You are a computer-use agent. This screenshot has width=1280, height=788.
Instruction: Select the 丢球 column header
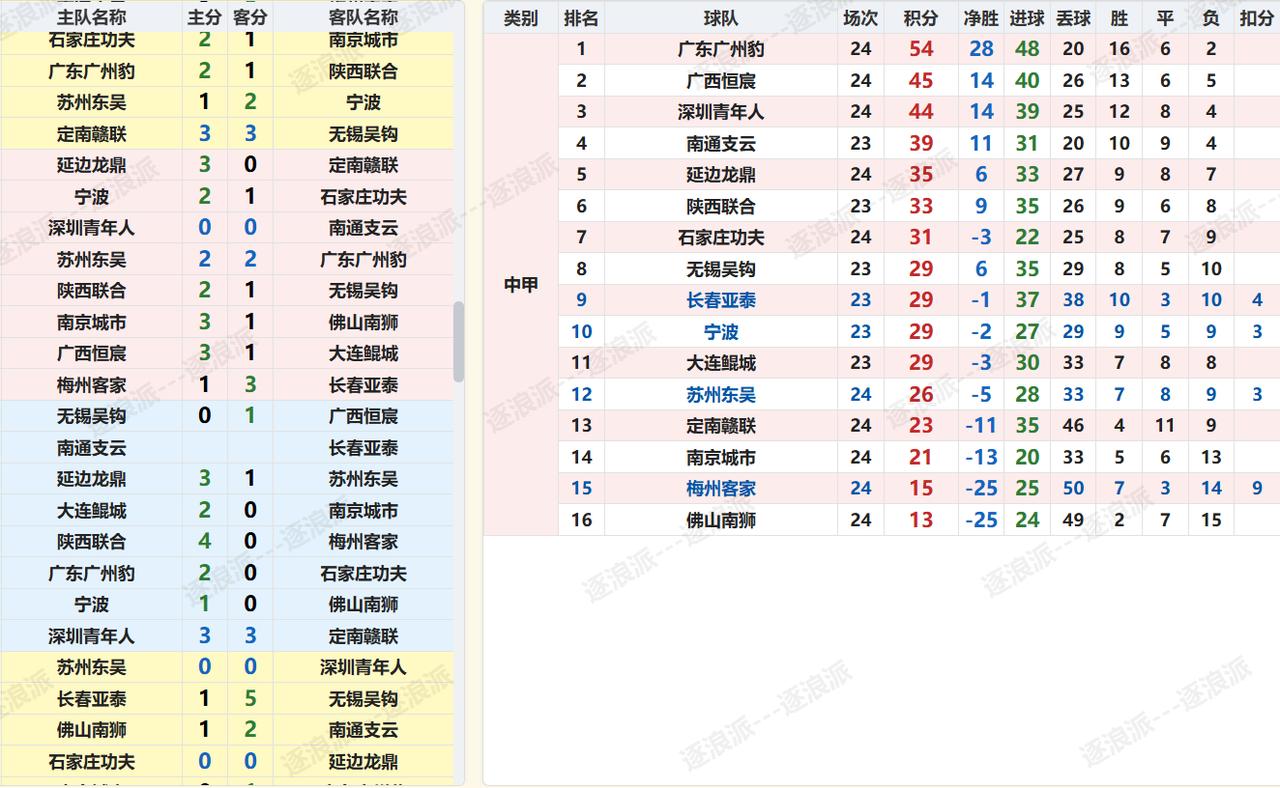(1073, 18)
